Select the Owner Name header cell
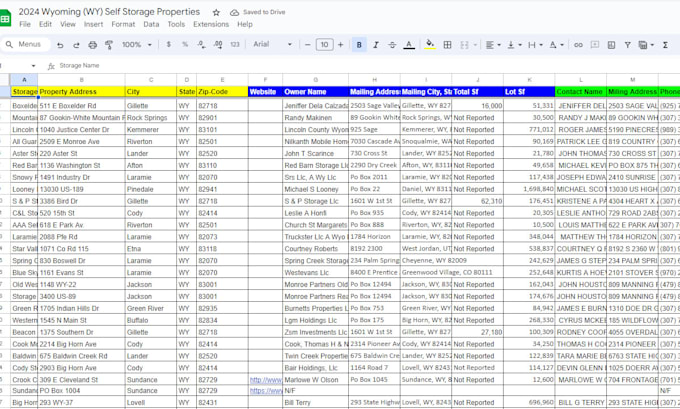The image size is (680, 409). [x=315, y=92]
